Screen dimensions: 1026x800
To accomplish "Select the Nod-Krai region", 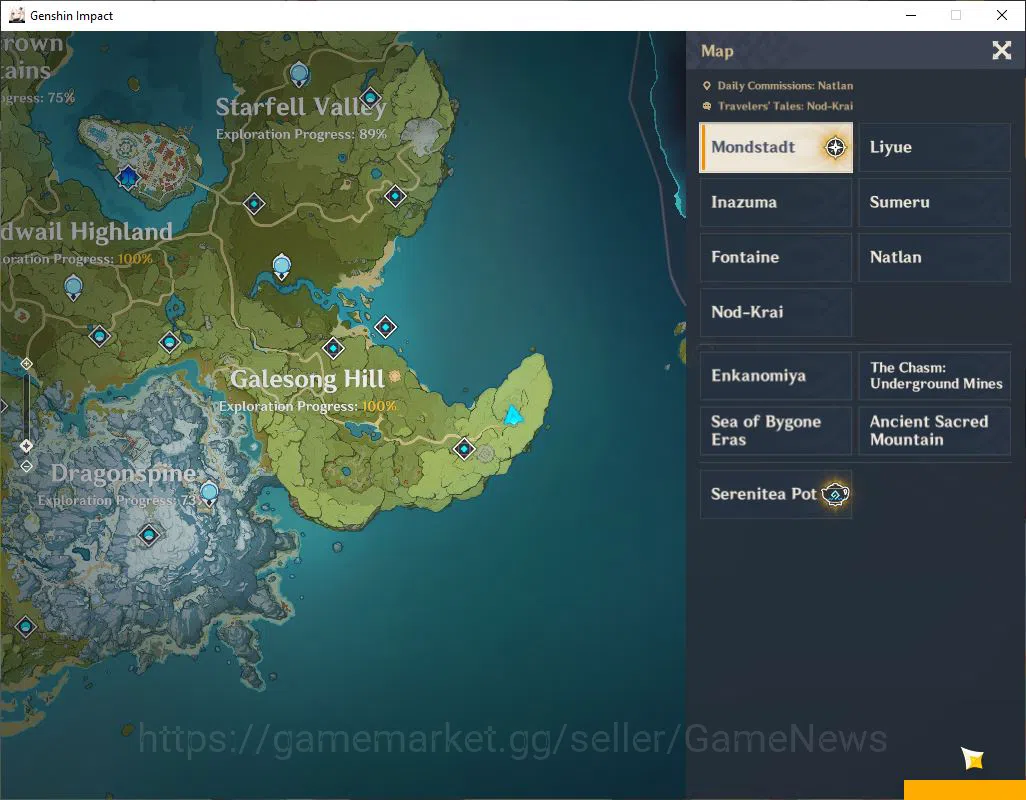I will point(776,312).
